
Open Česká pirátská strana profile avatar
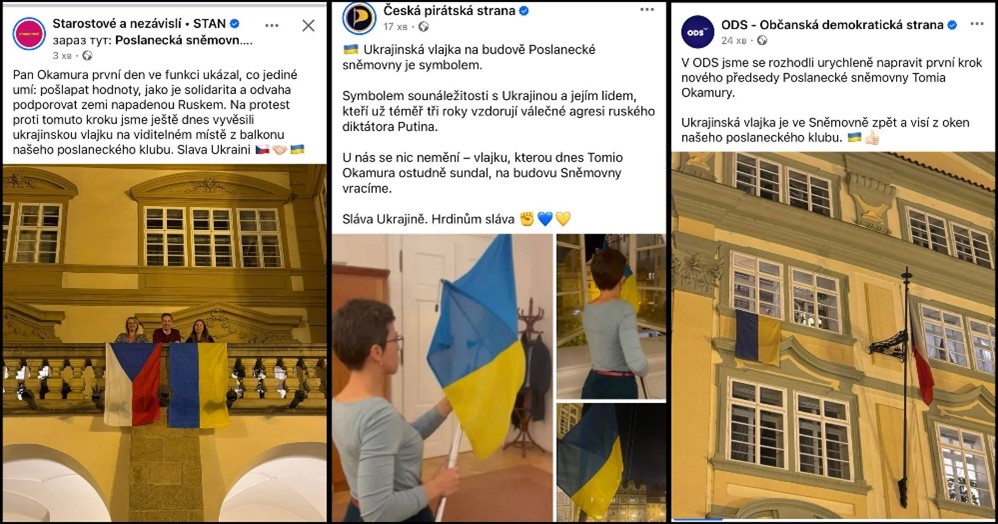[360, 18]
